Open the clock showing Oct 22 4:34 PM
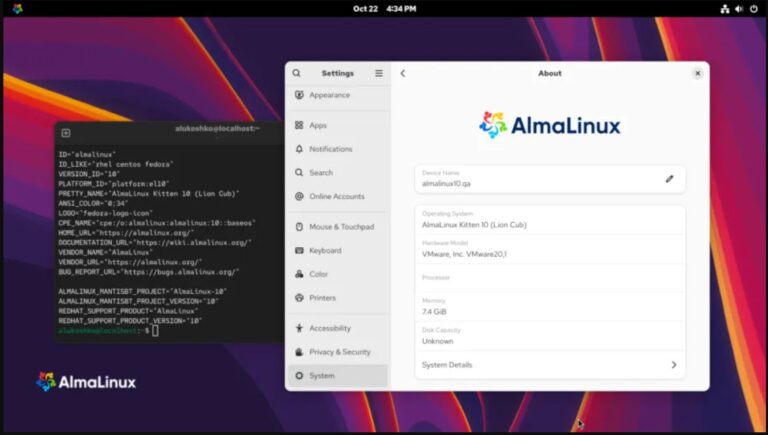This screenshot has height=435, width=768. coord(384,9)
